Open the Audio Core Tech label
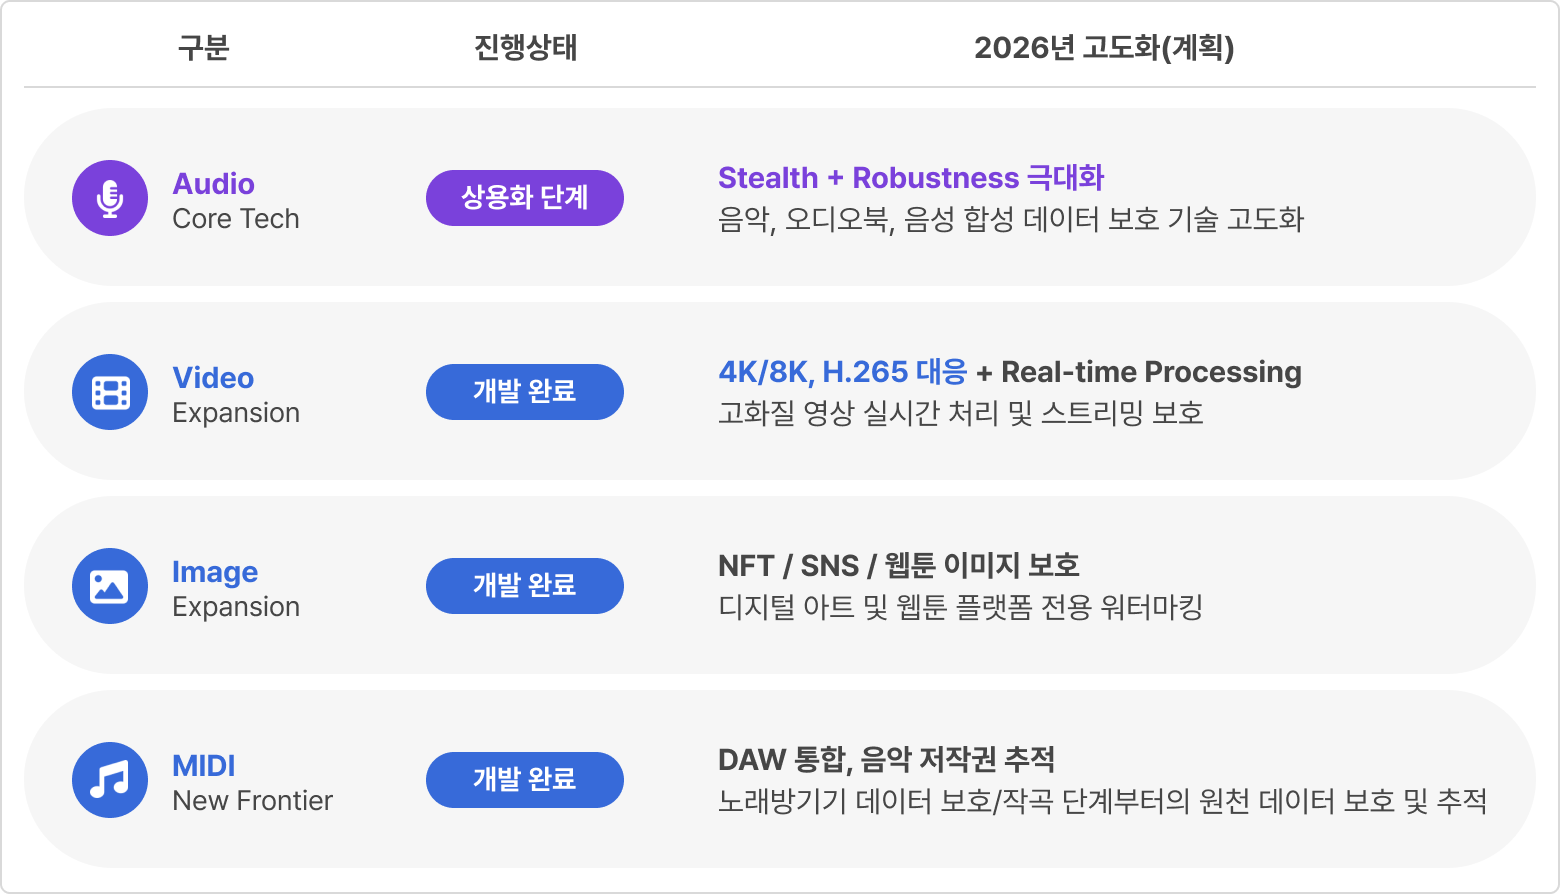This screenshot has width=1560, height=894. coord(236,201)
